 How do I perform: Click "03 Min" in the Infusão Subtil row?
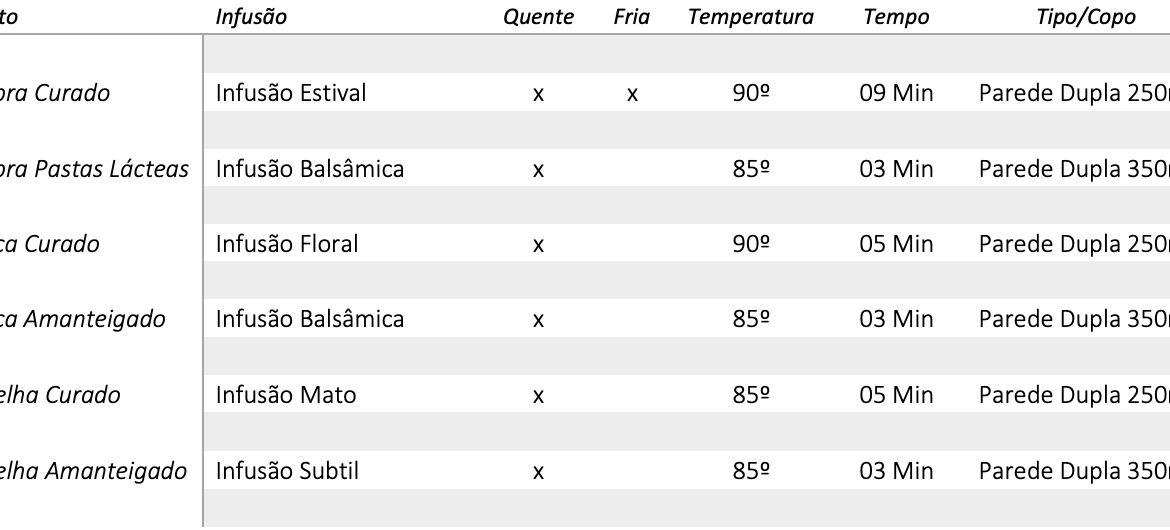point(896,470)
